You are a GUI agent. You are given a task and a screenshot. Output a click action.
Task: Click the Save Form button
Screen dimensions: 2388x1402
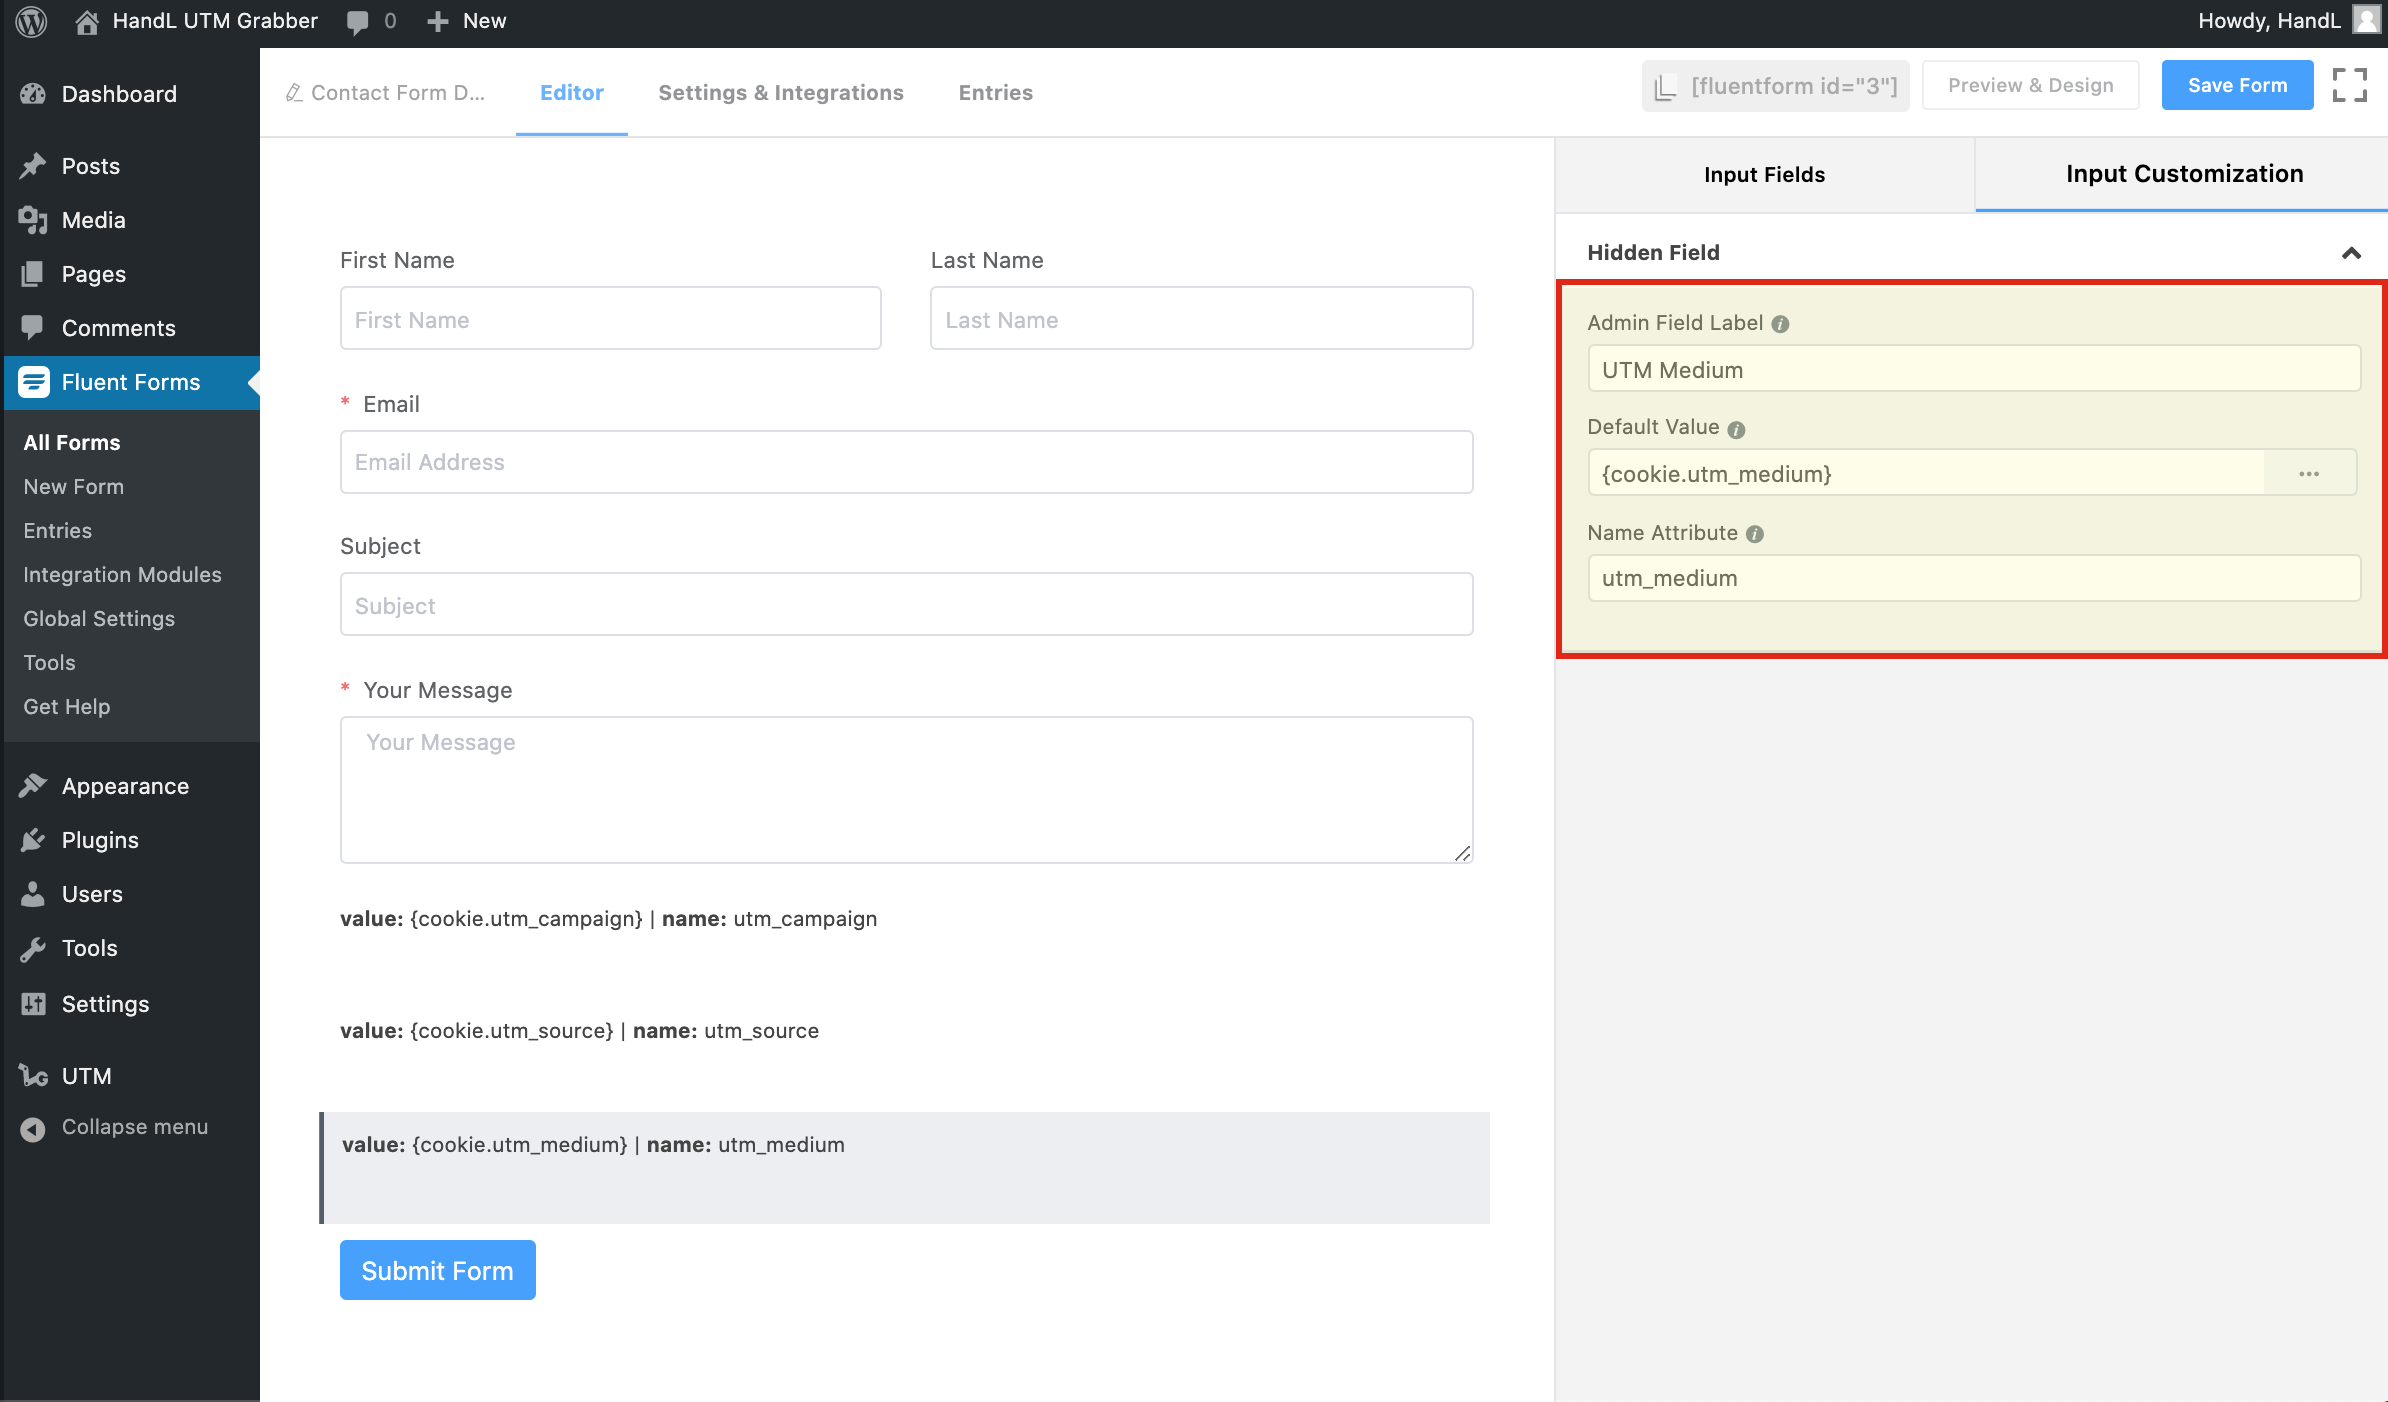[2237, 85]
